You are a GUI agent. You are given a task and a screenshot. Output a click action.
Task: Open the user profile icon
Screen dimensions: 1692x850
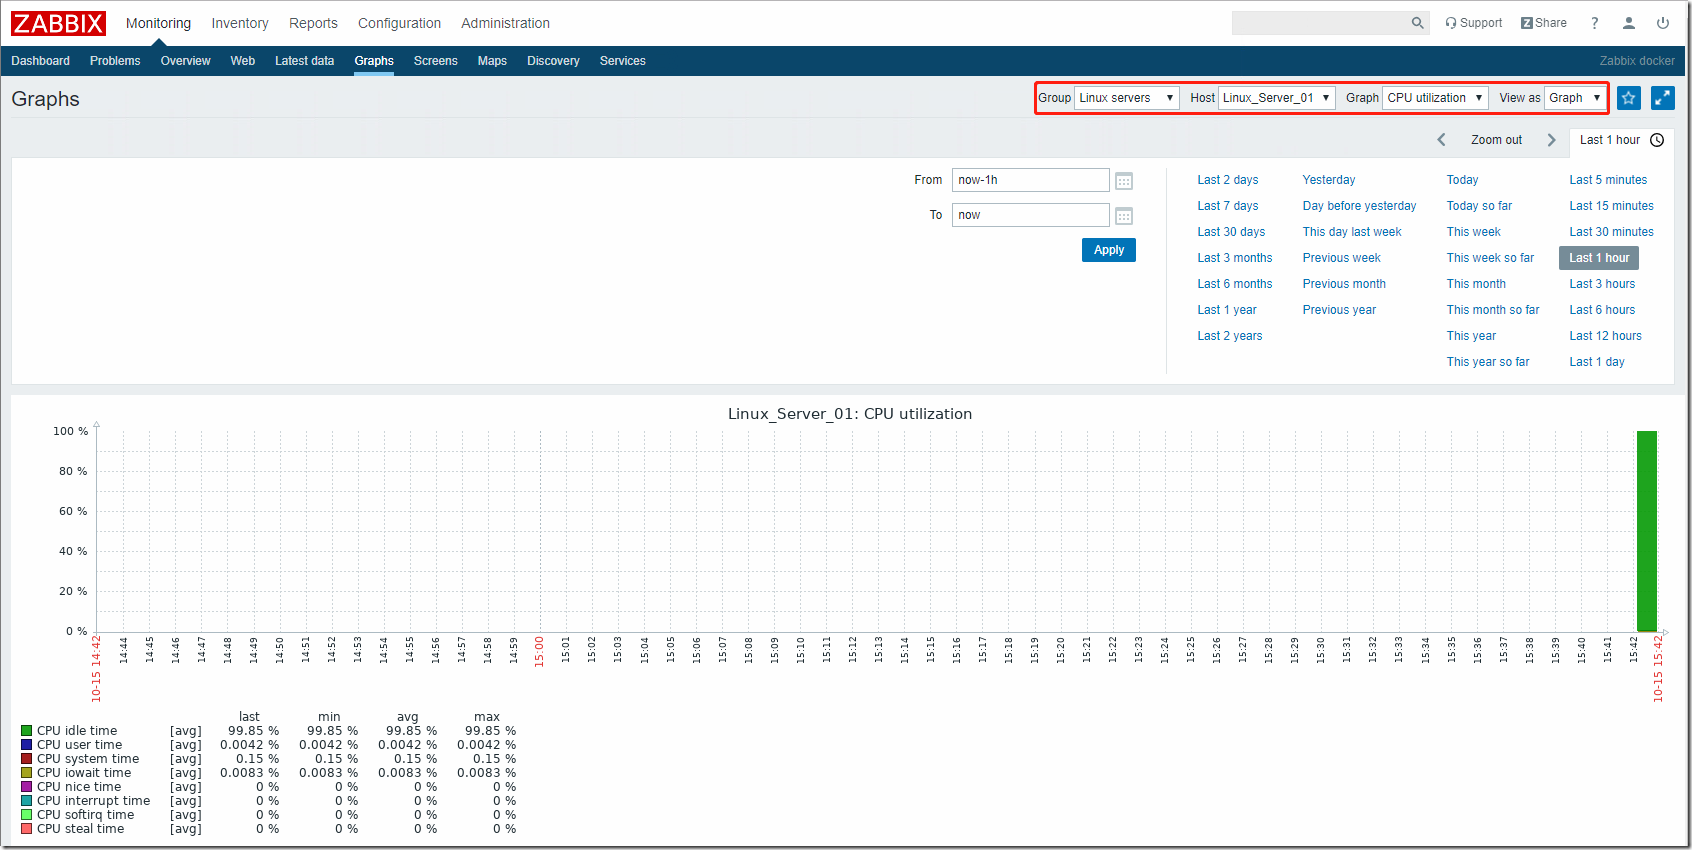[1629, 23]
